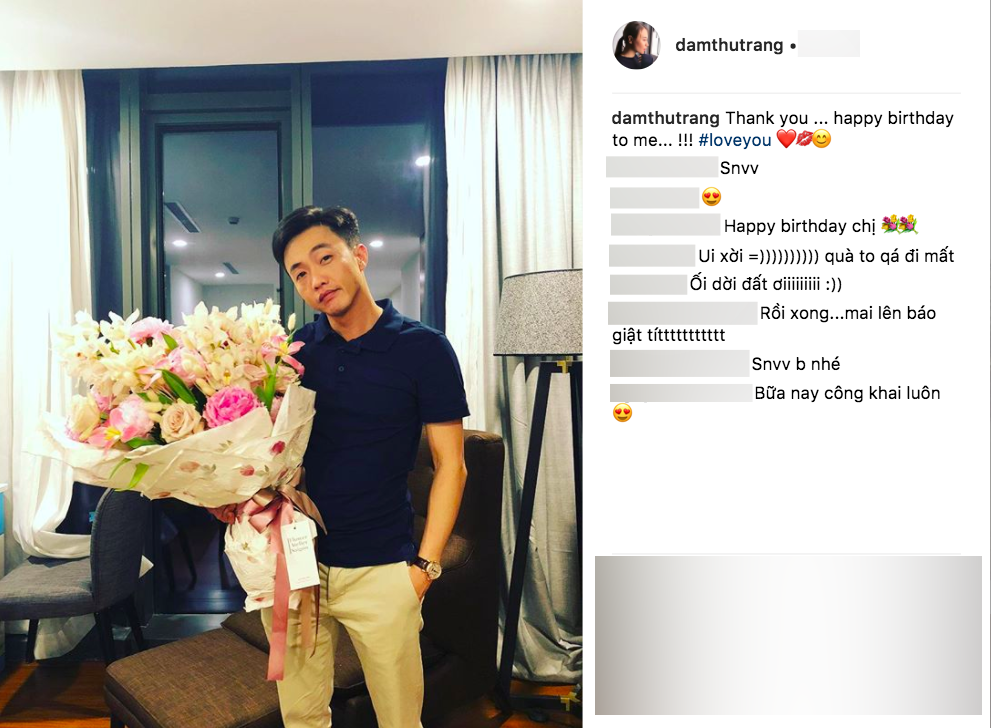Select the 'Ui xời' comment text
The image size is (991, 728).
click(826, 256)
